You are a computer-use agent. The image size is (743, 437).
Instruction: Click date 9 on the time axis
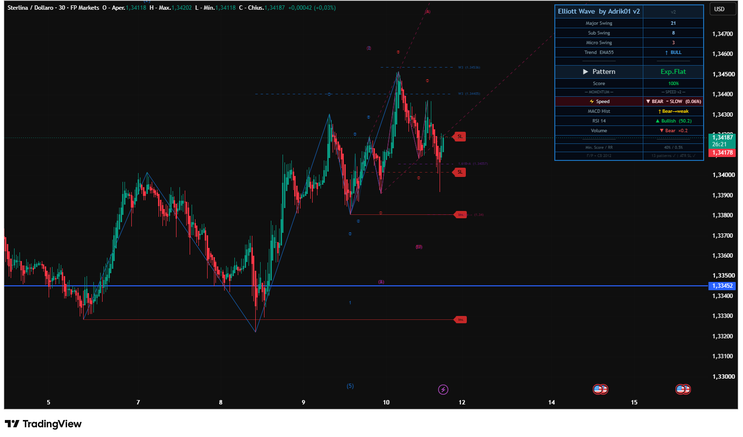tap(303, 402)
